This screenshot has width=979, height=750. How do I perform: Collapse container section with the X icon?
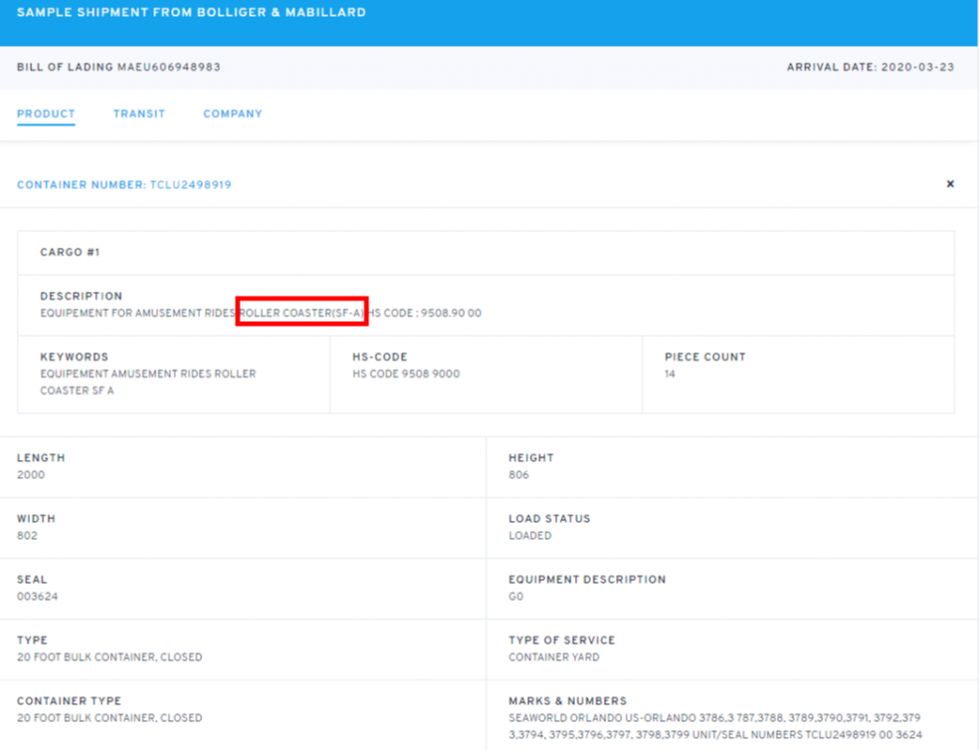click(x=950, y=184)
